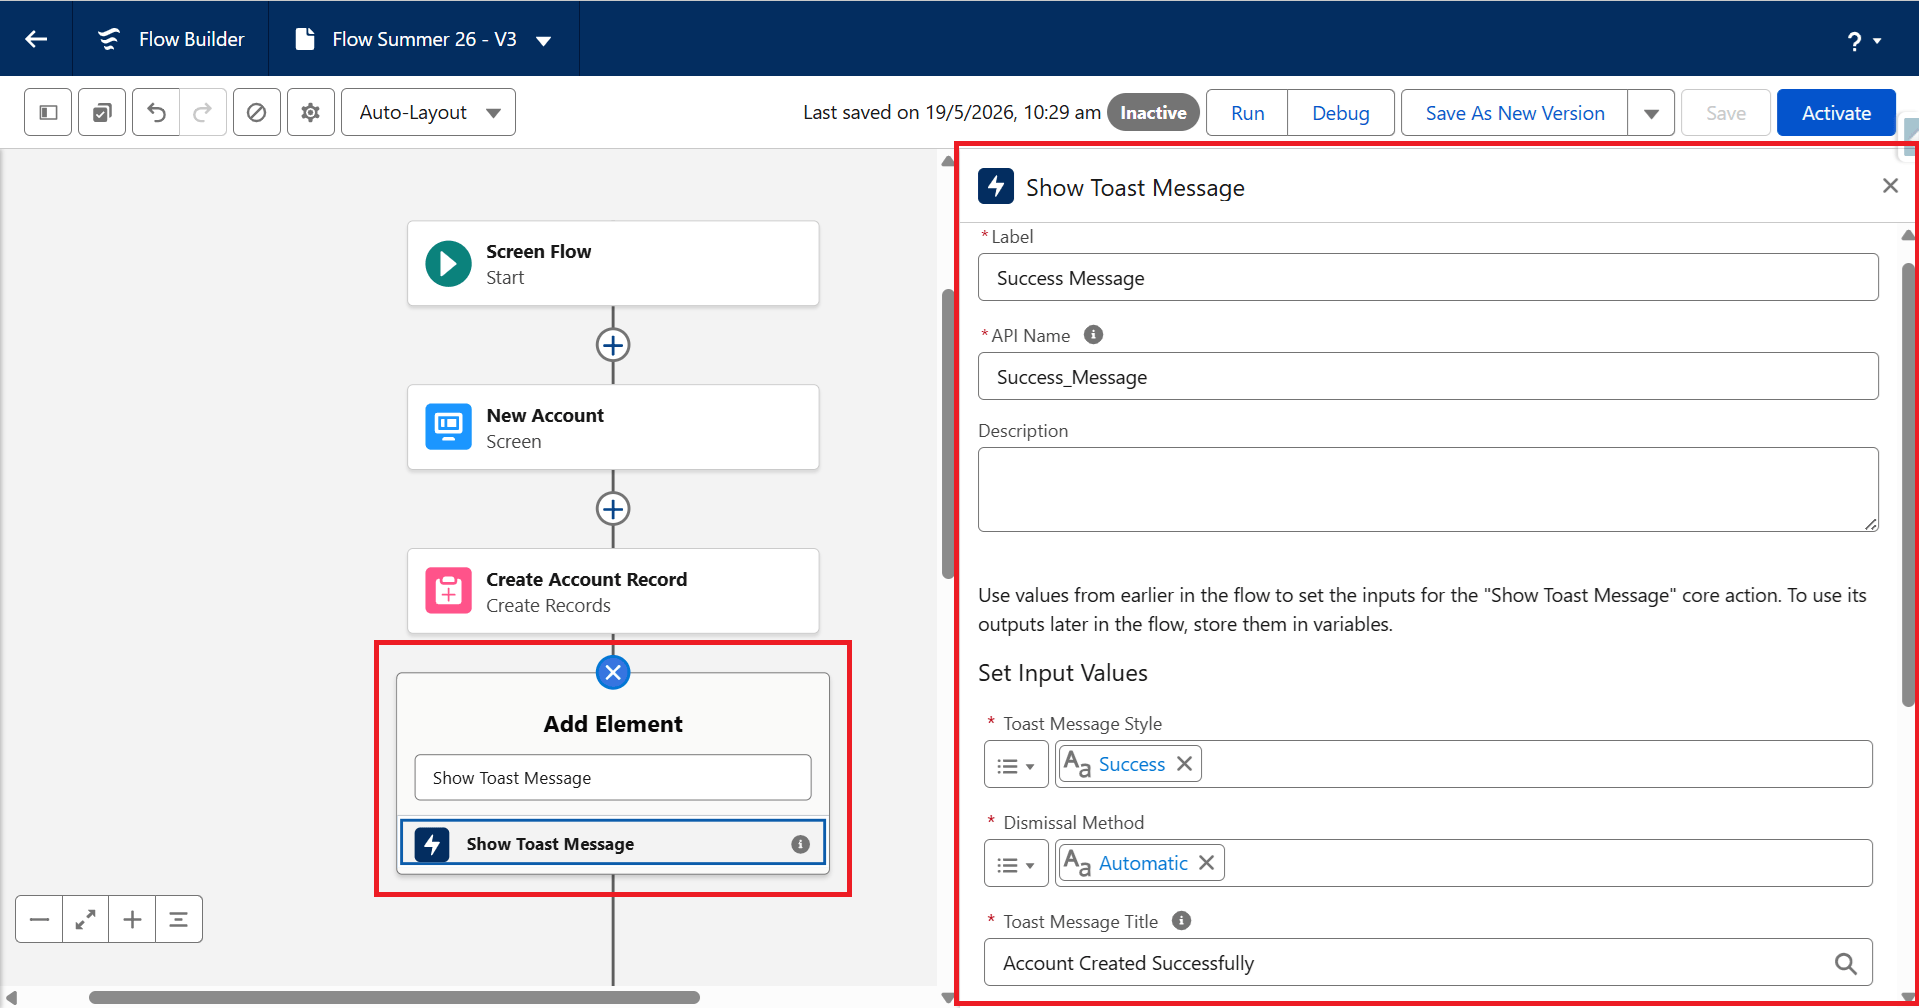
Task: Fit the flow to view
Action: point(86,919)
